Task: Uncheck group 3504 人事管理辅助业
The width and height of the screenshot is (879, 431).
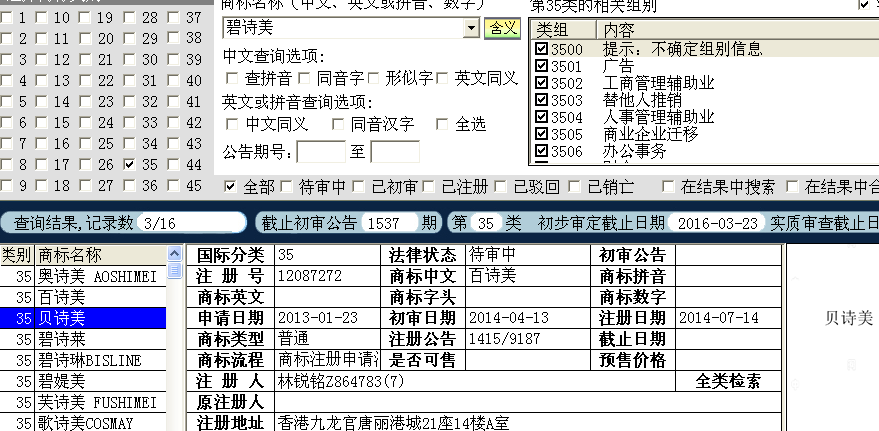Action: coord(541,117)
